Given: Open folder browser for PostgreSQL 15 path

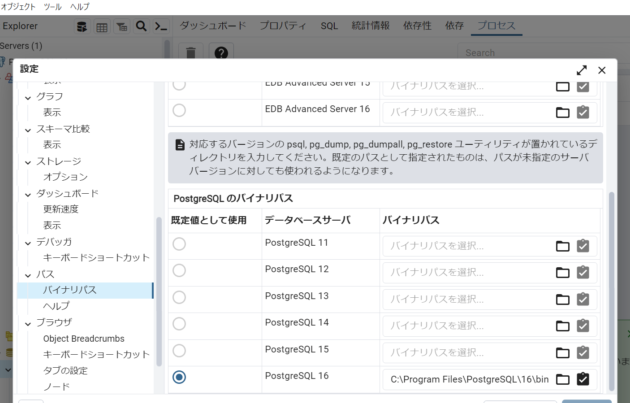Looking at the screenshot, I should pos(562,353).
